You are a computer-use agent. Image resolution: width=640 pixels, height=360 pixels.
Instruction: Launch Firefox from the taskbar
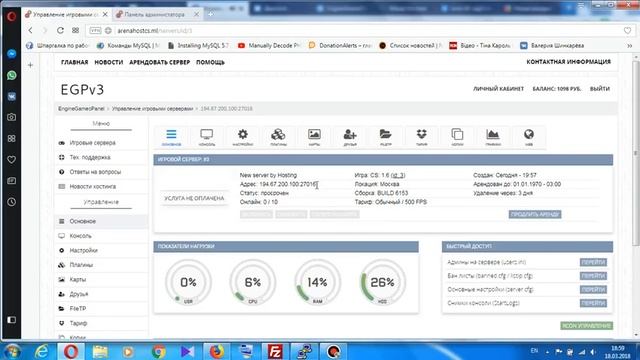217,351
